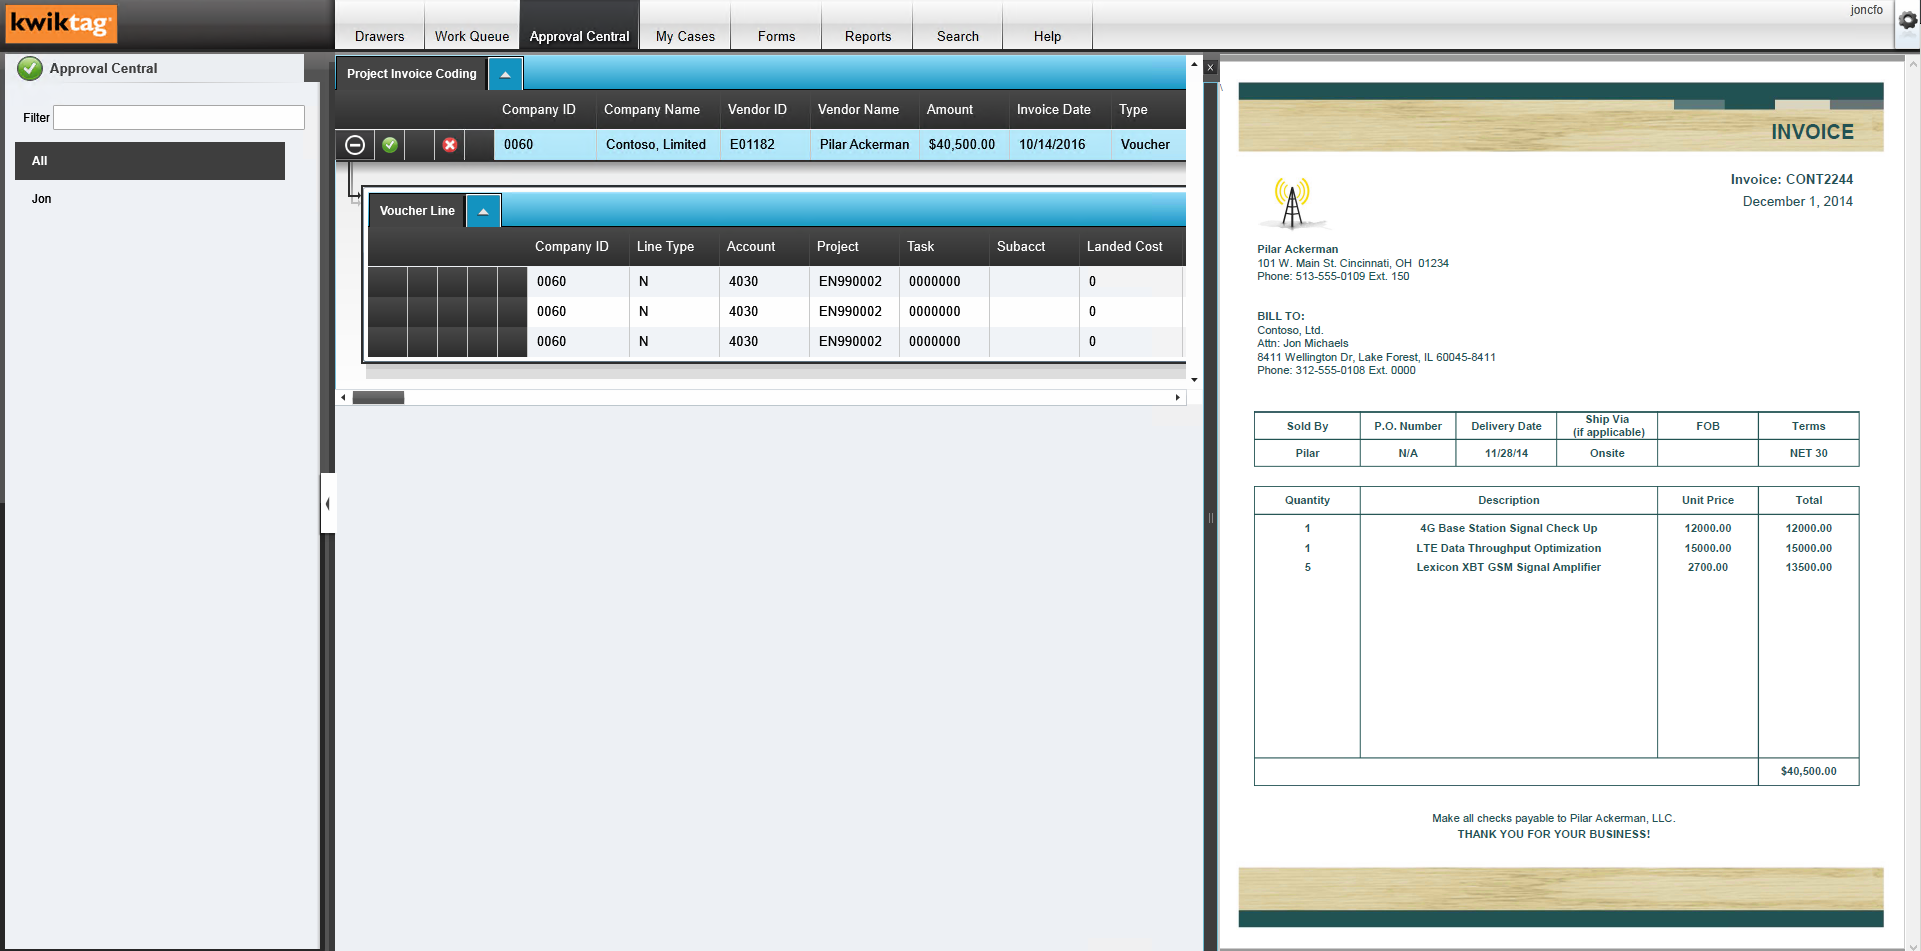Collapse the Project Invoice Coding section arrow
The width and height of the screenshot is (1921, 951).
pos(505,74)
